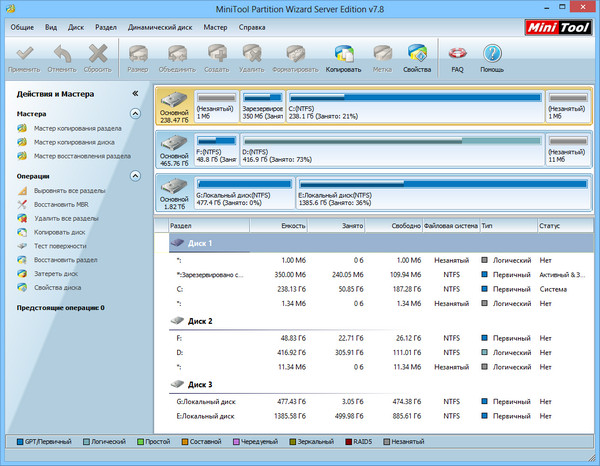Sort by the Емкость column header
This screenshot has width=600, height=466.
click(292, 227)
